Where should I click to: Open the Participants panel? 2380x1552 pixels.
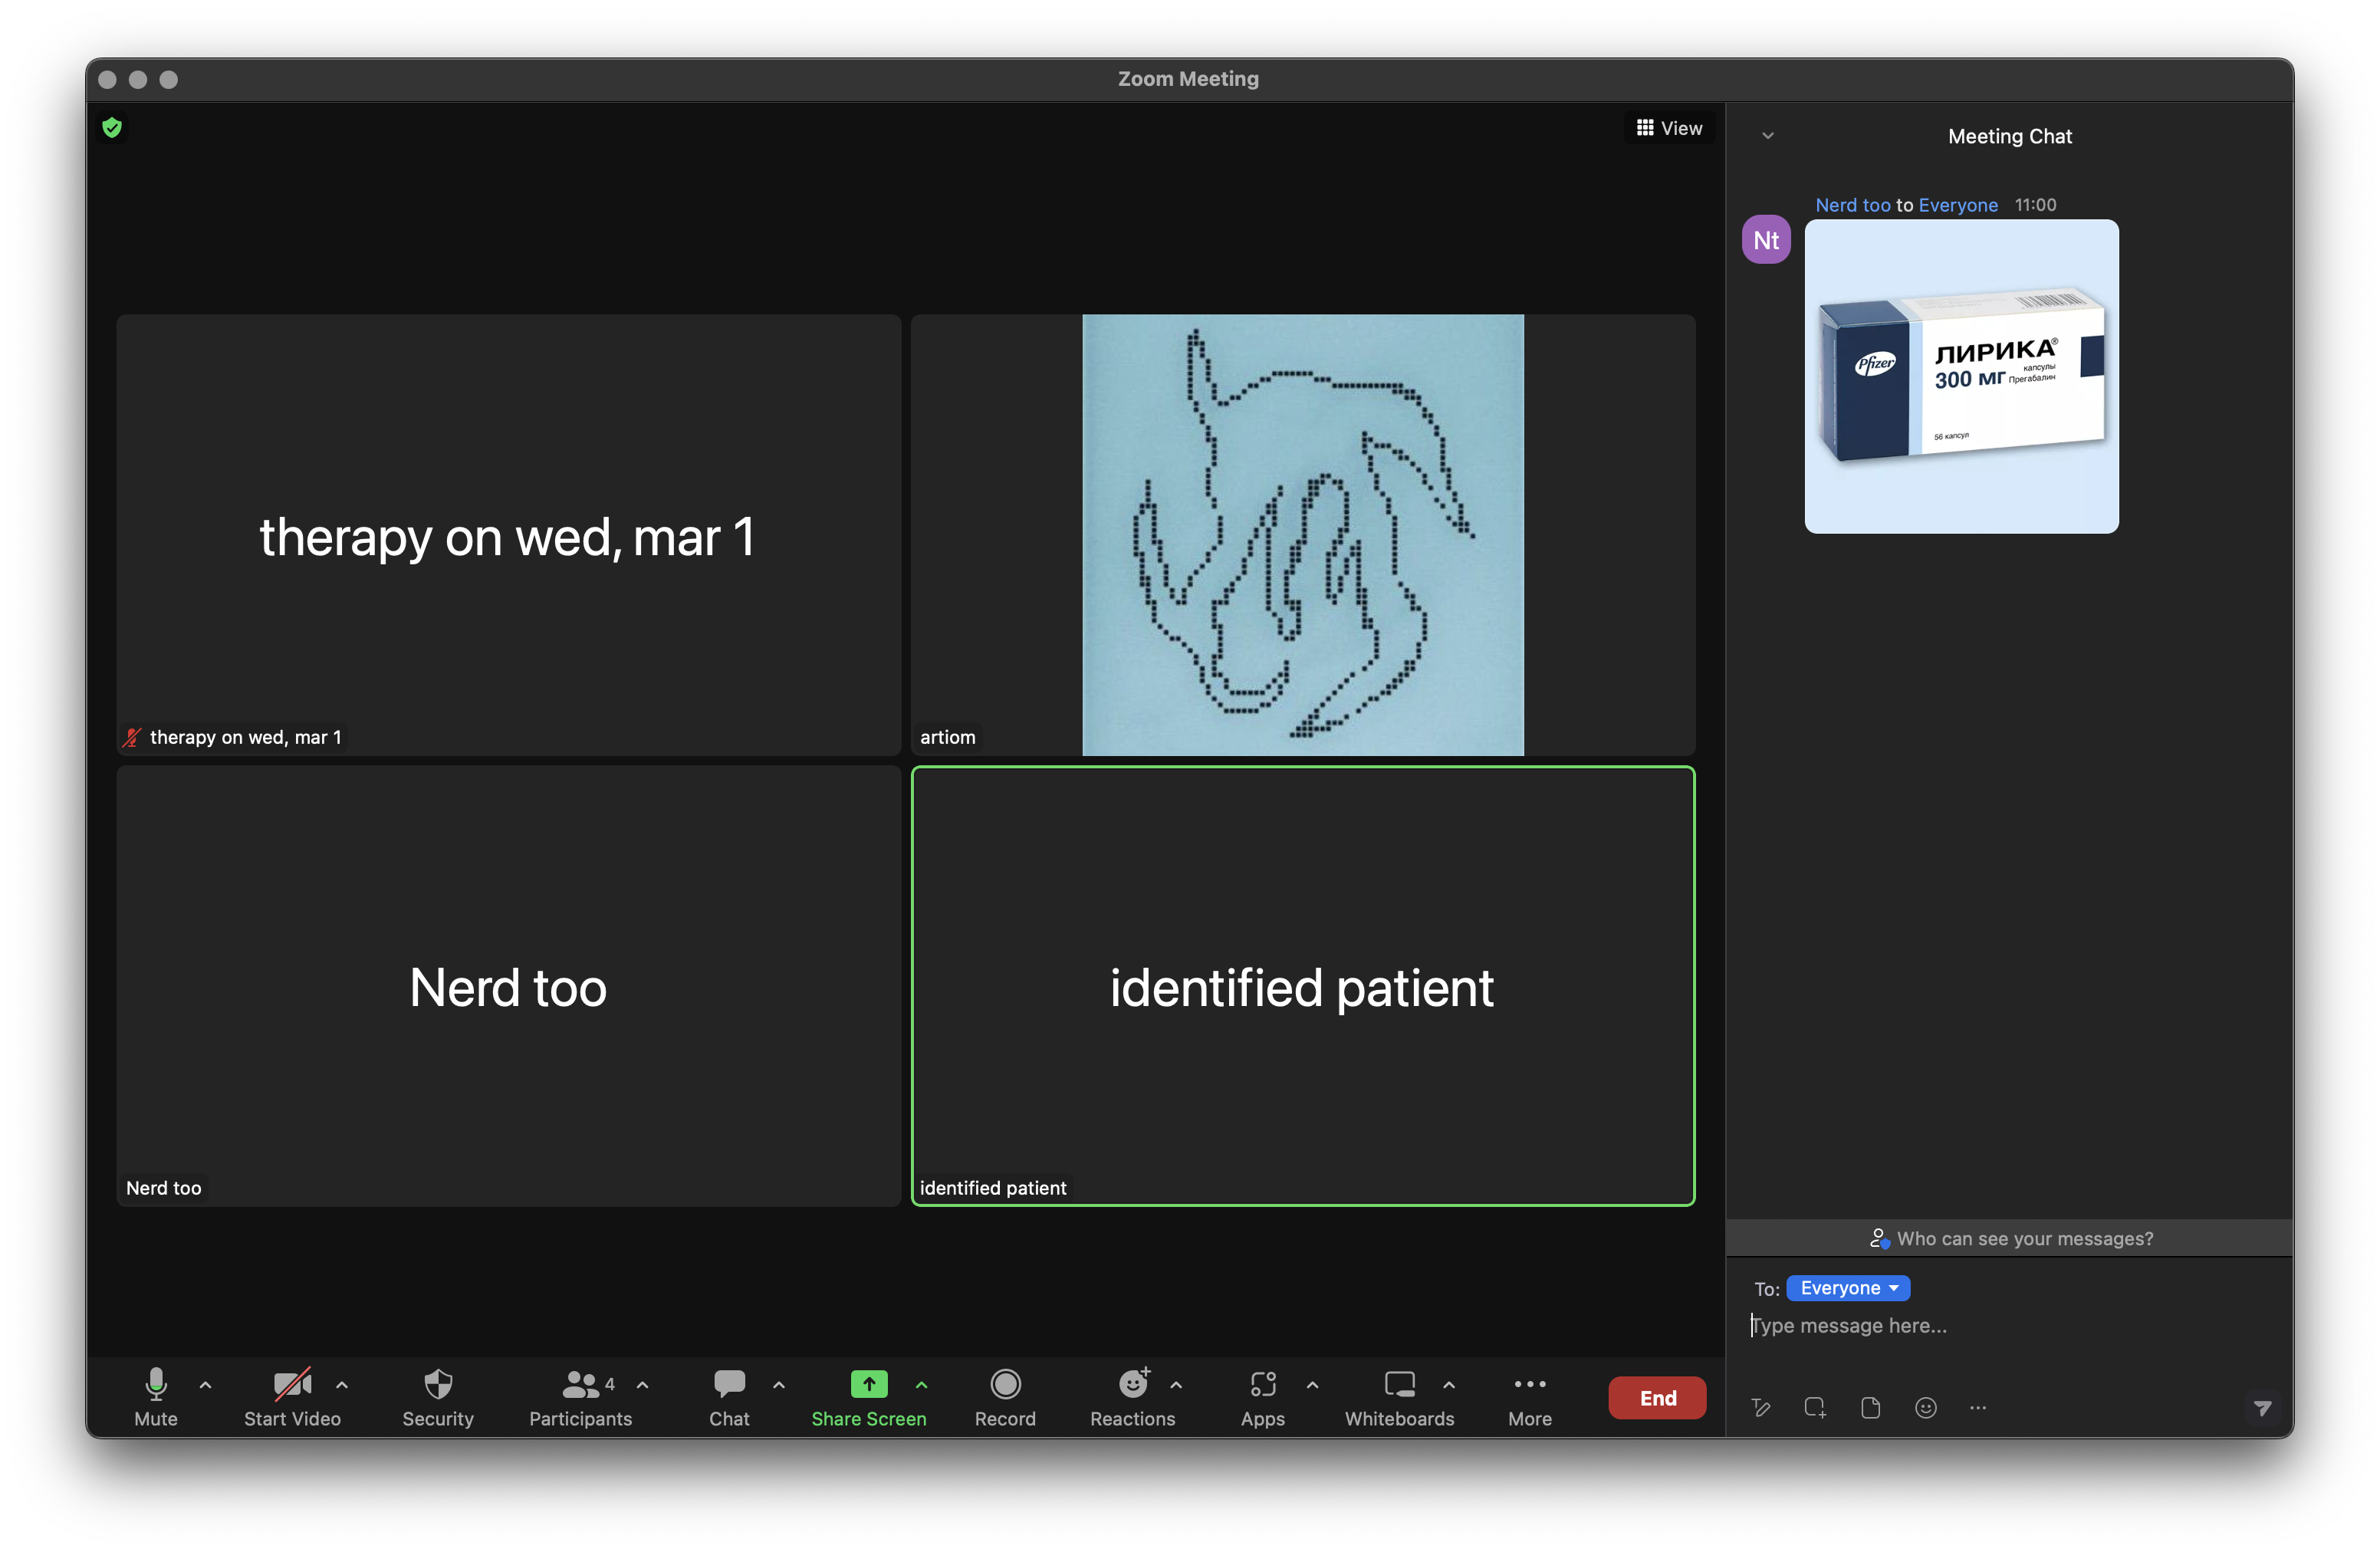[x=581, y=1397]
